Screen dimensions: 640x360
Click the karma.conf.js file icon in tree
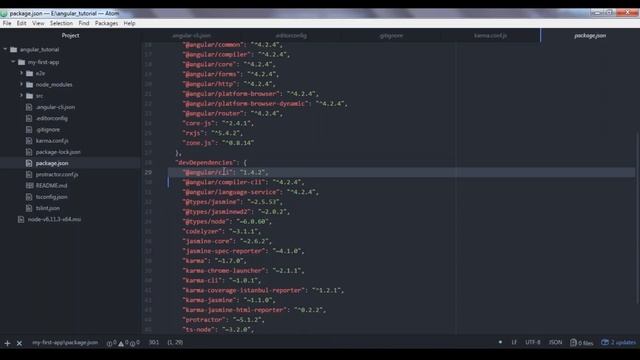29,140
